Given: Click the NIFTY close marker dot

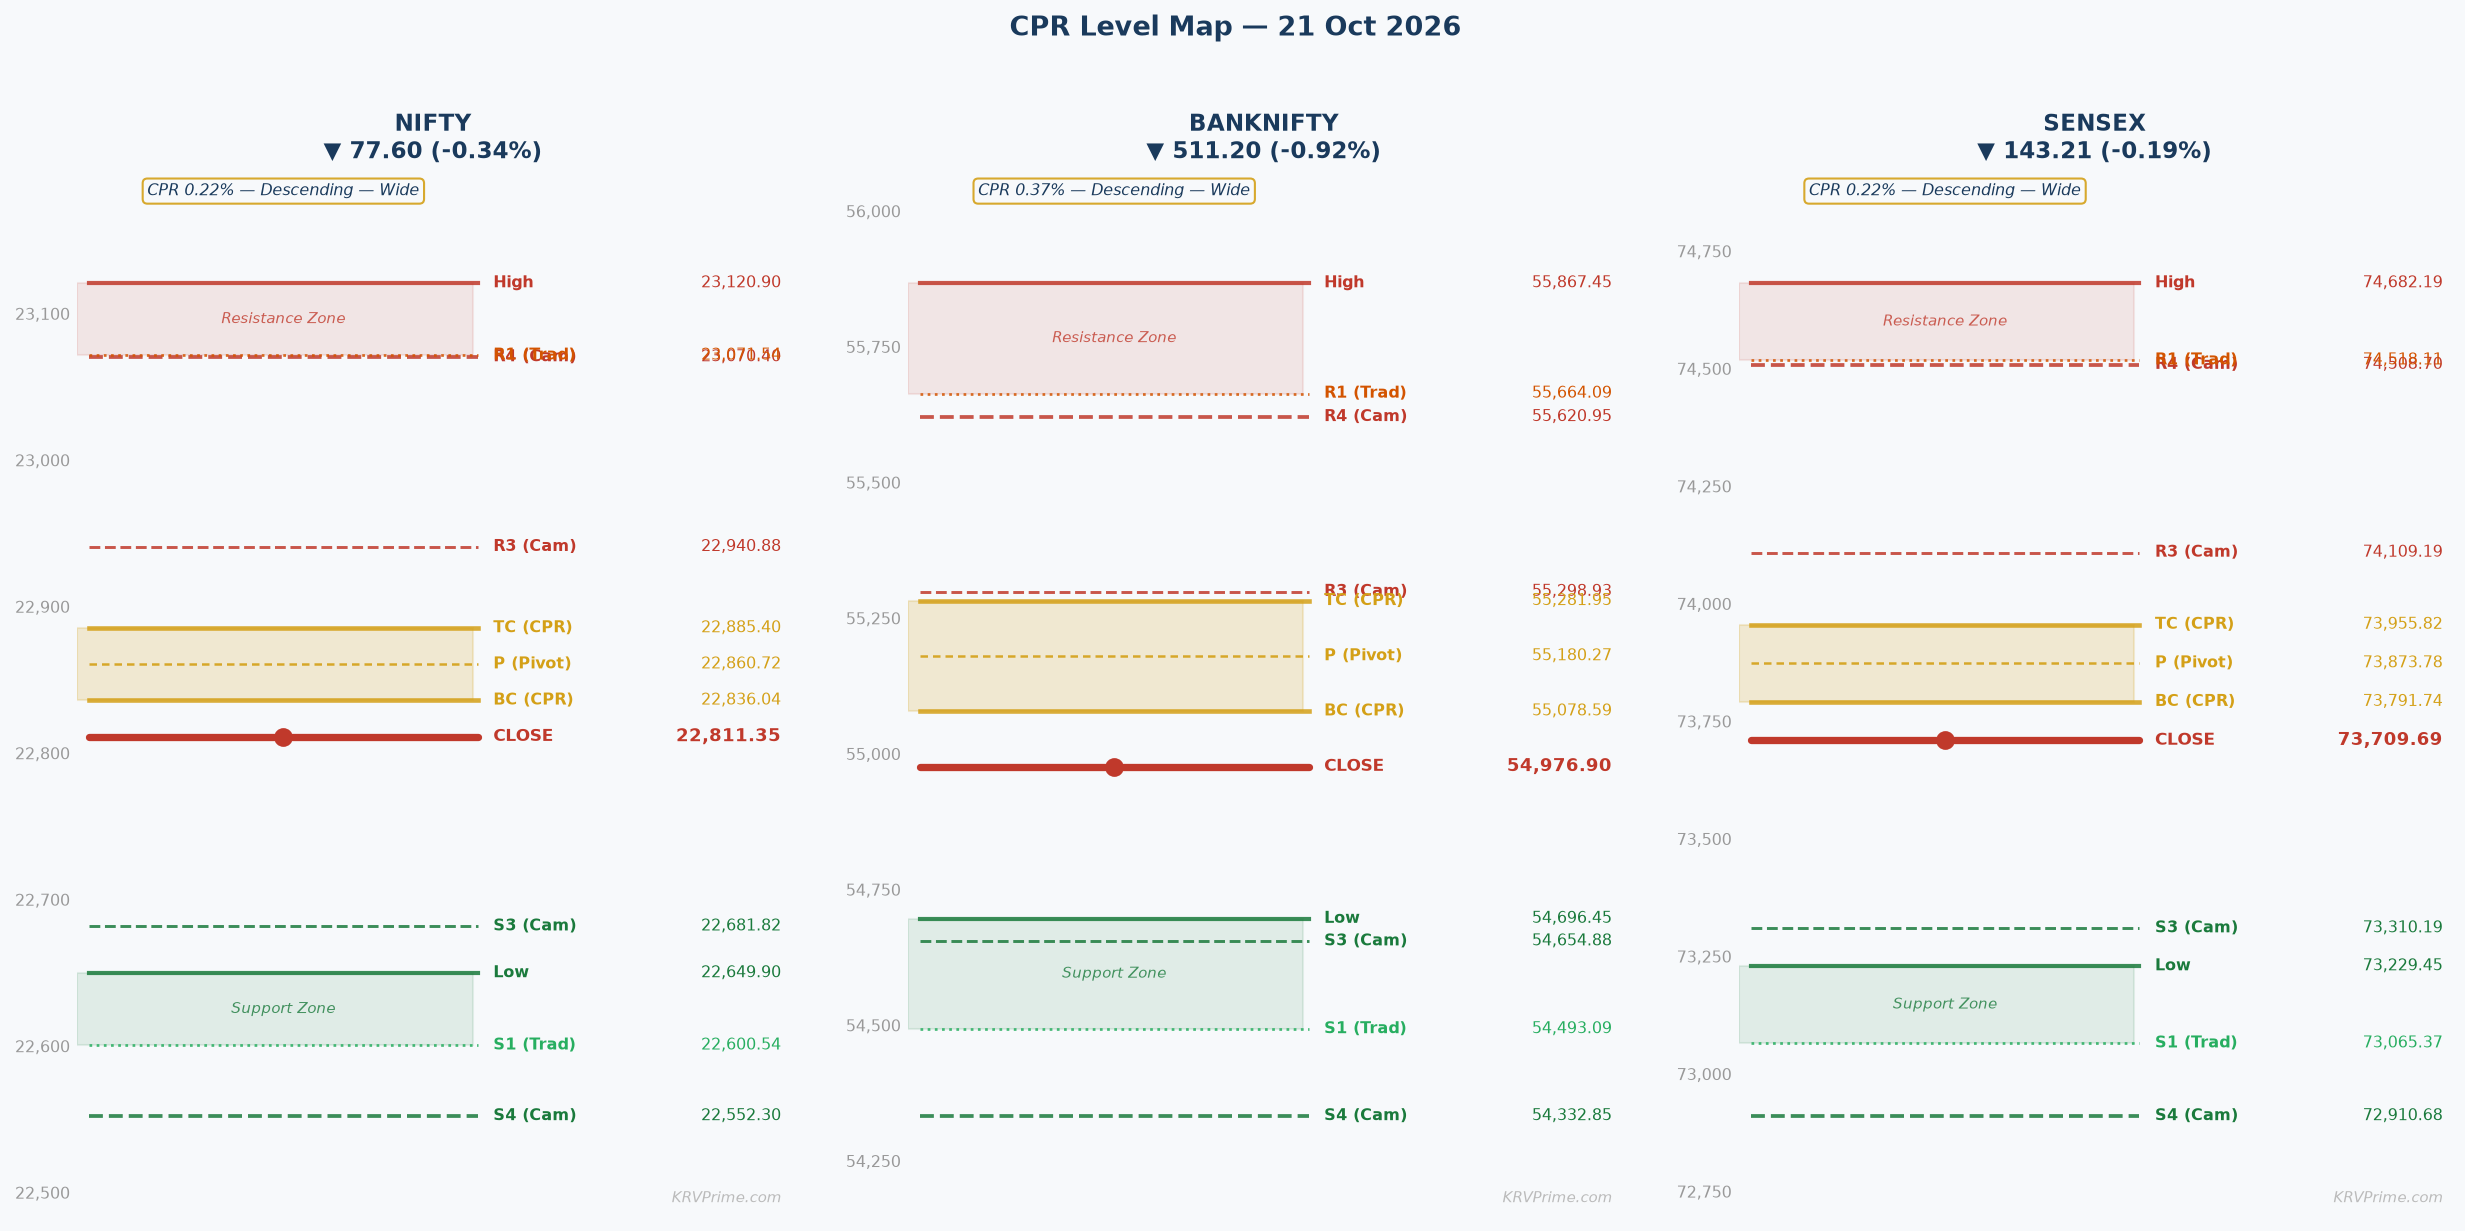Looking at the screenshot, I should [x=283, y=737].
